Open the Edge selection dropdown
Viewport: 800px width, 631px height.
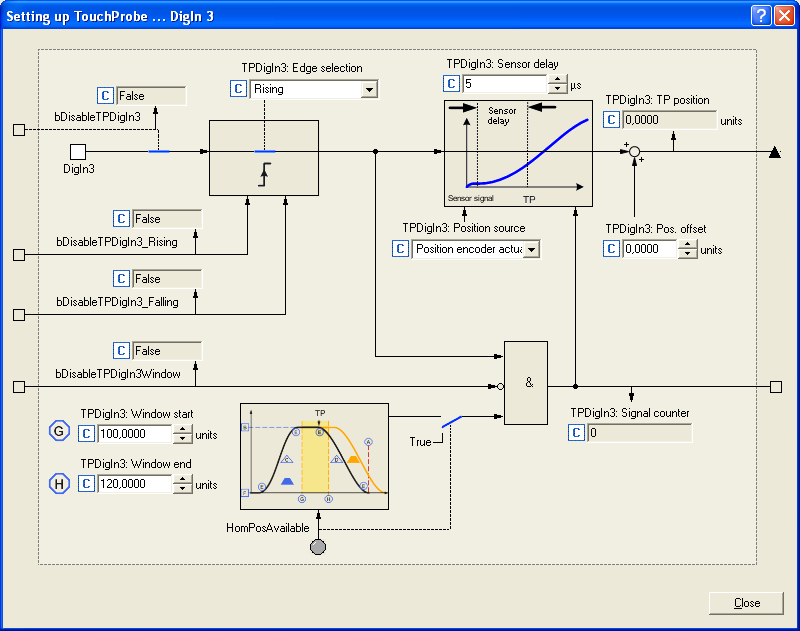369,90
